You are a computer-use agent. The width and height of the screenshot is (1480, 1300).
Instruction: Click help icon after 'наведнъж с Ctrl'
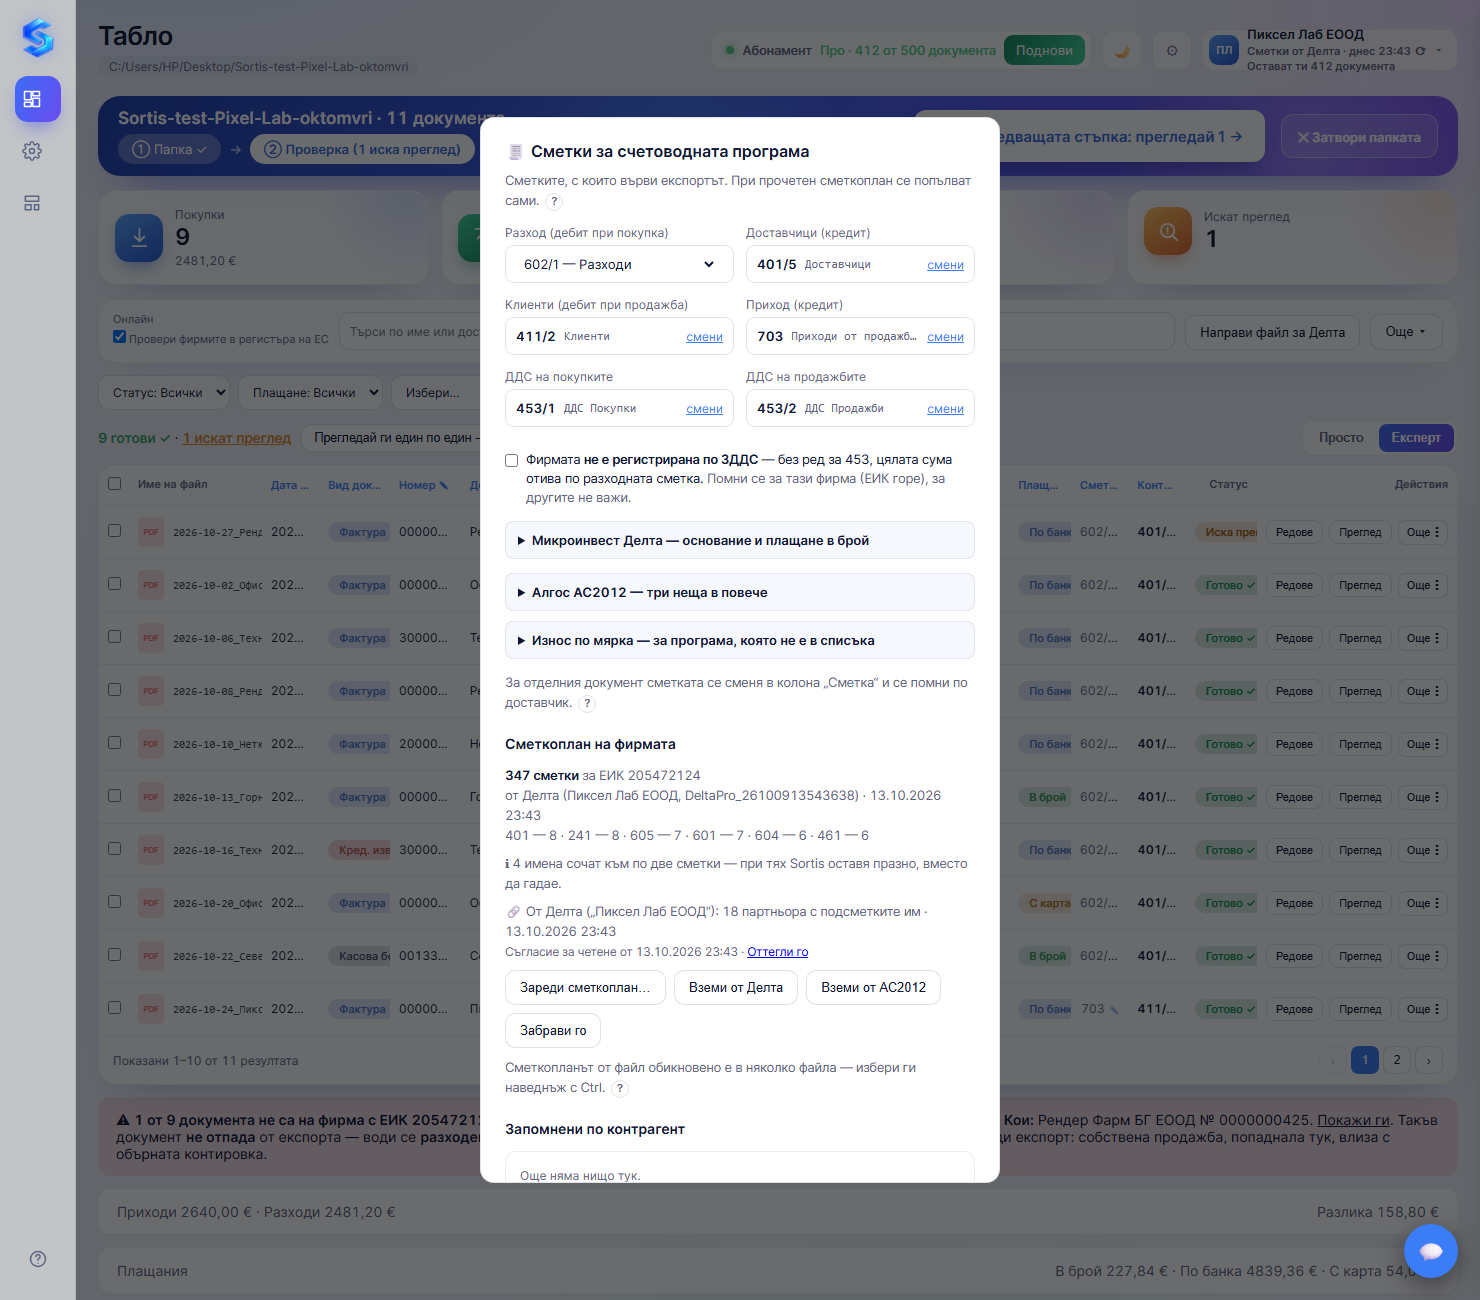620,1088
